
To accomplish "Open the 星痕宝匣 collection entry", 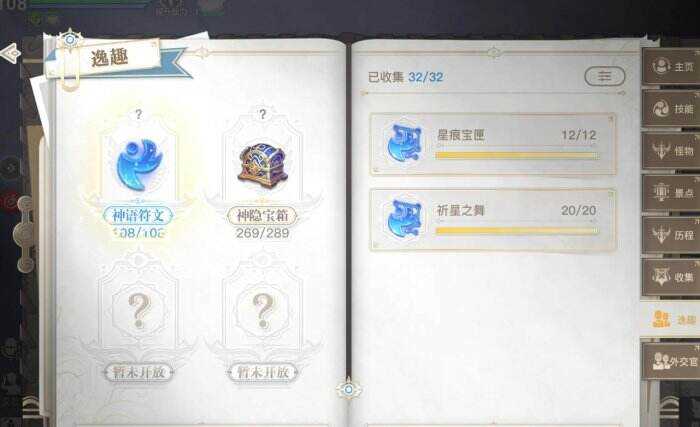I will [493, 144].
